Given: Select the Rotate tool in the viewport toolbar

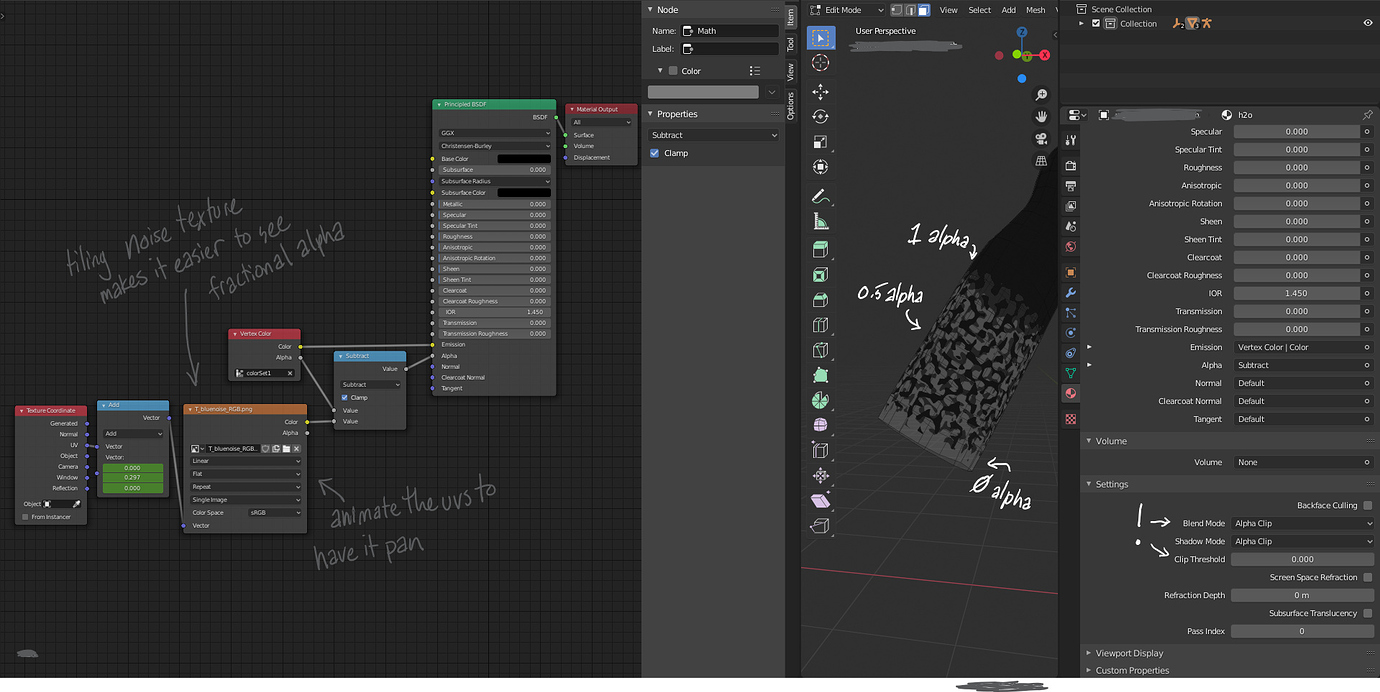Looking at the screenshot, I should (x=820, y=116).
